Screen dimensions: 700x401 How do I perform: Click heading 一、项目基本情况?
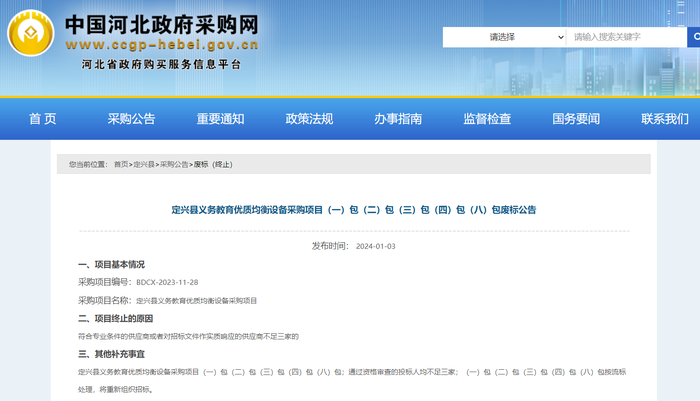point(111,265)
